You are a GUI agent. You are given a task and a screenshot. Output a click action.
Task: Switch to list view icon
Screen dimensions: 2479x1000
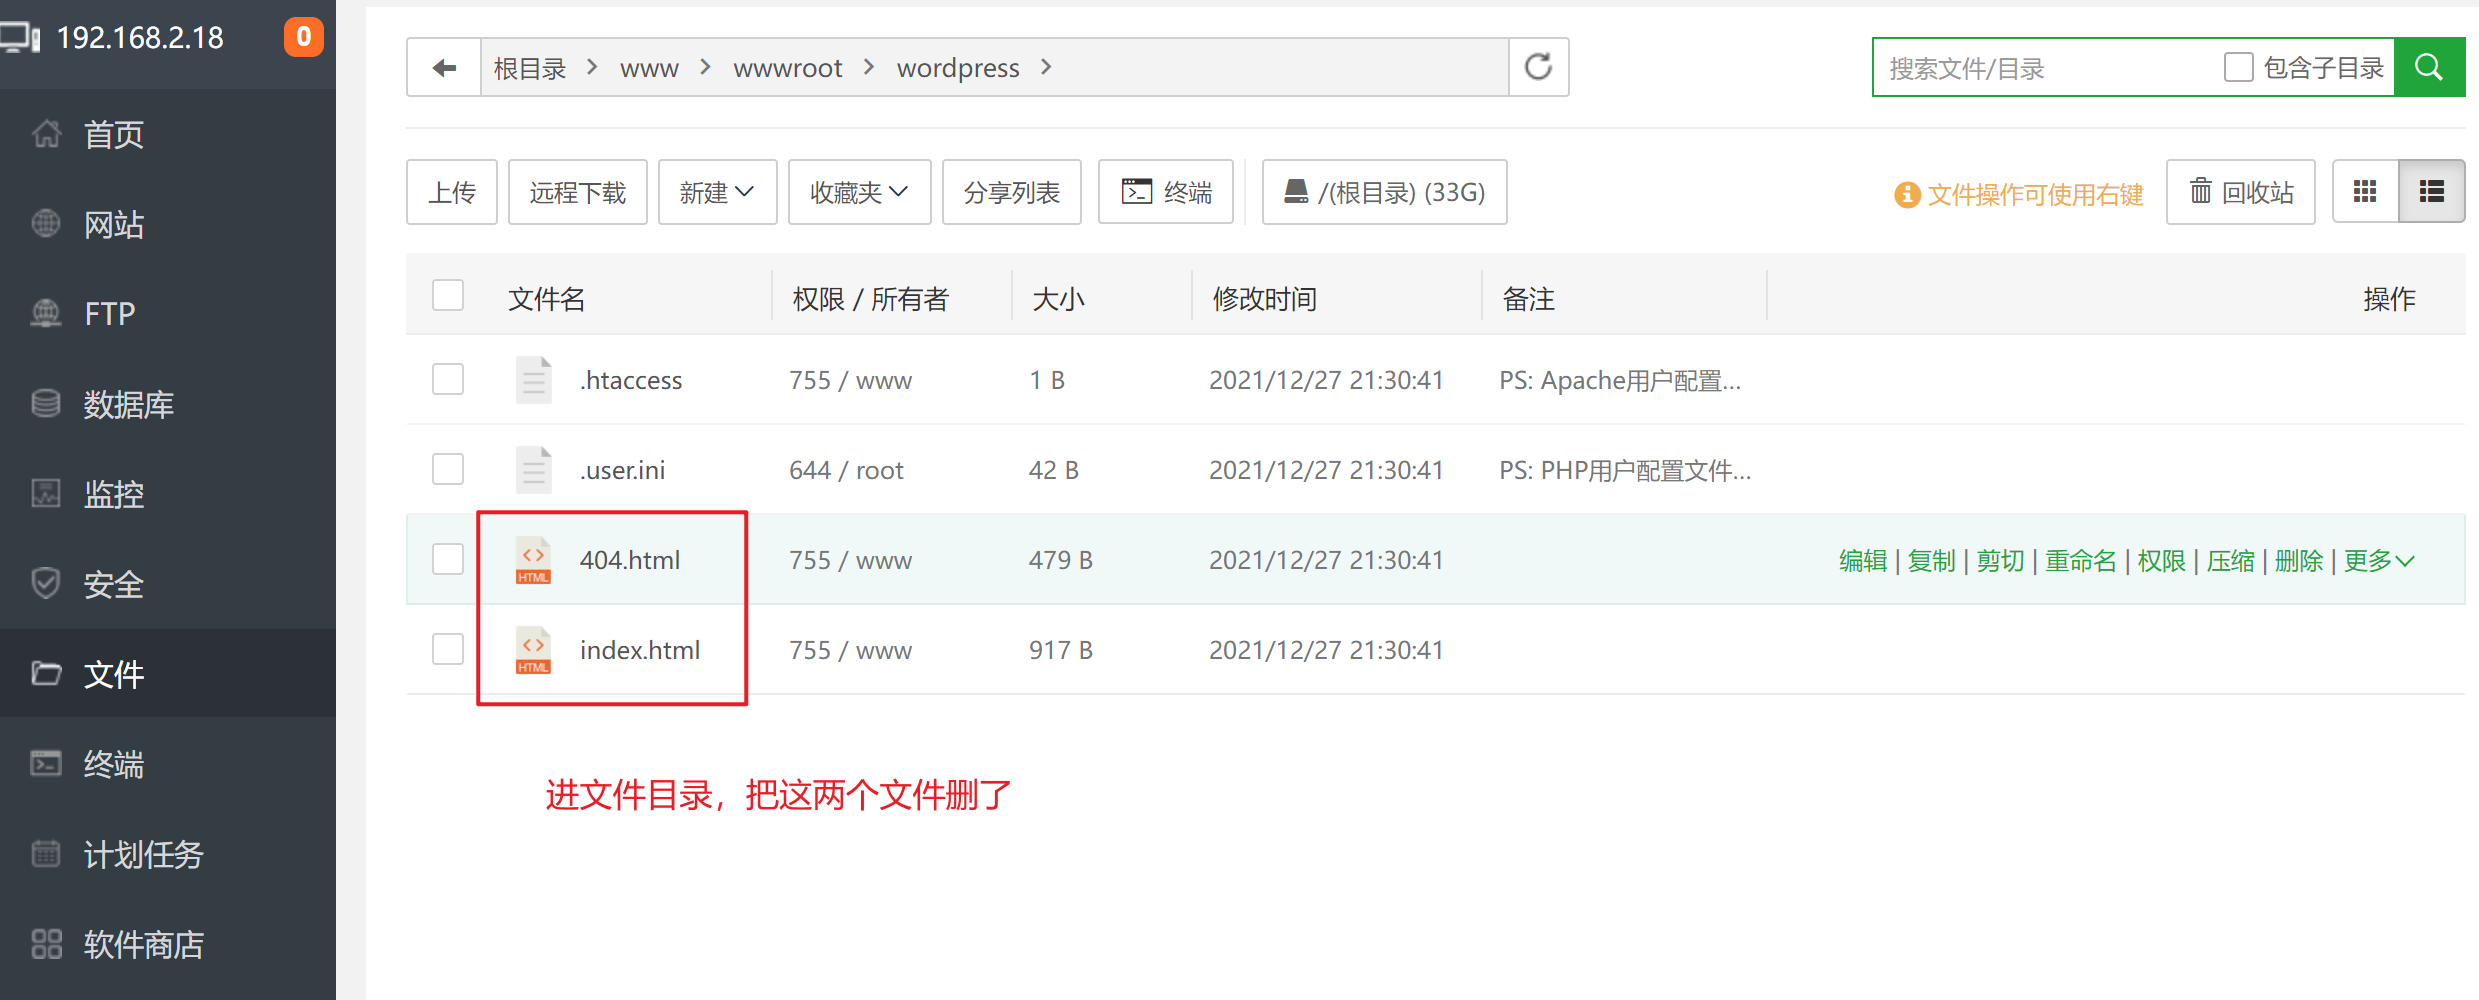2432,192
